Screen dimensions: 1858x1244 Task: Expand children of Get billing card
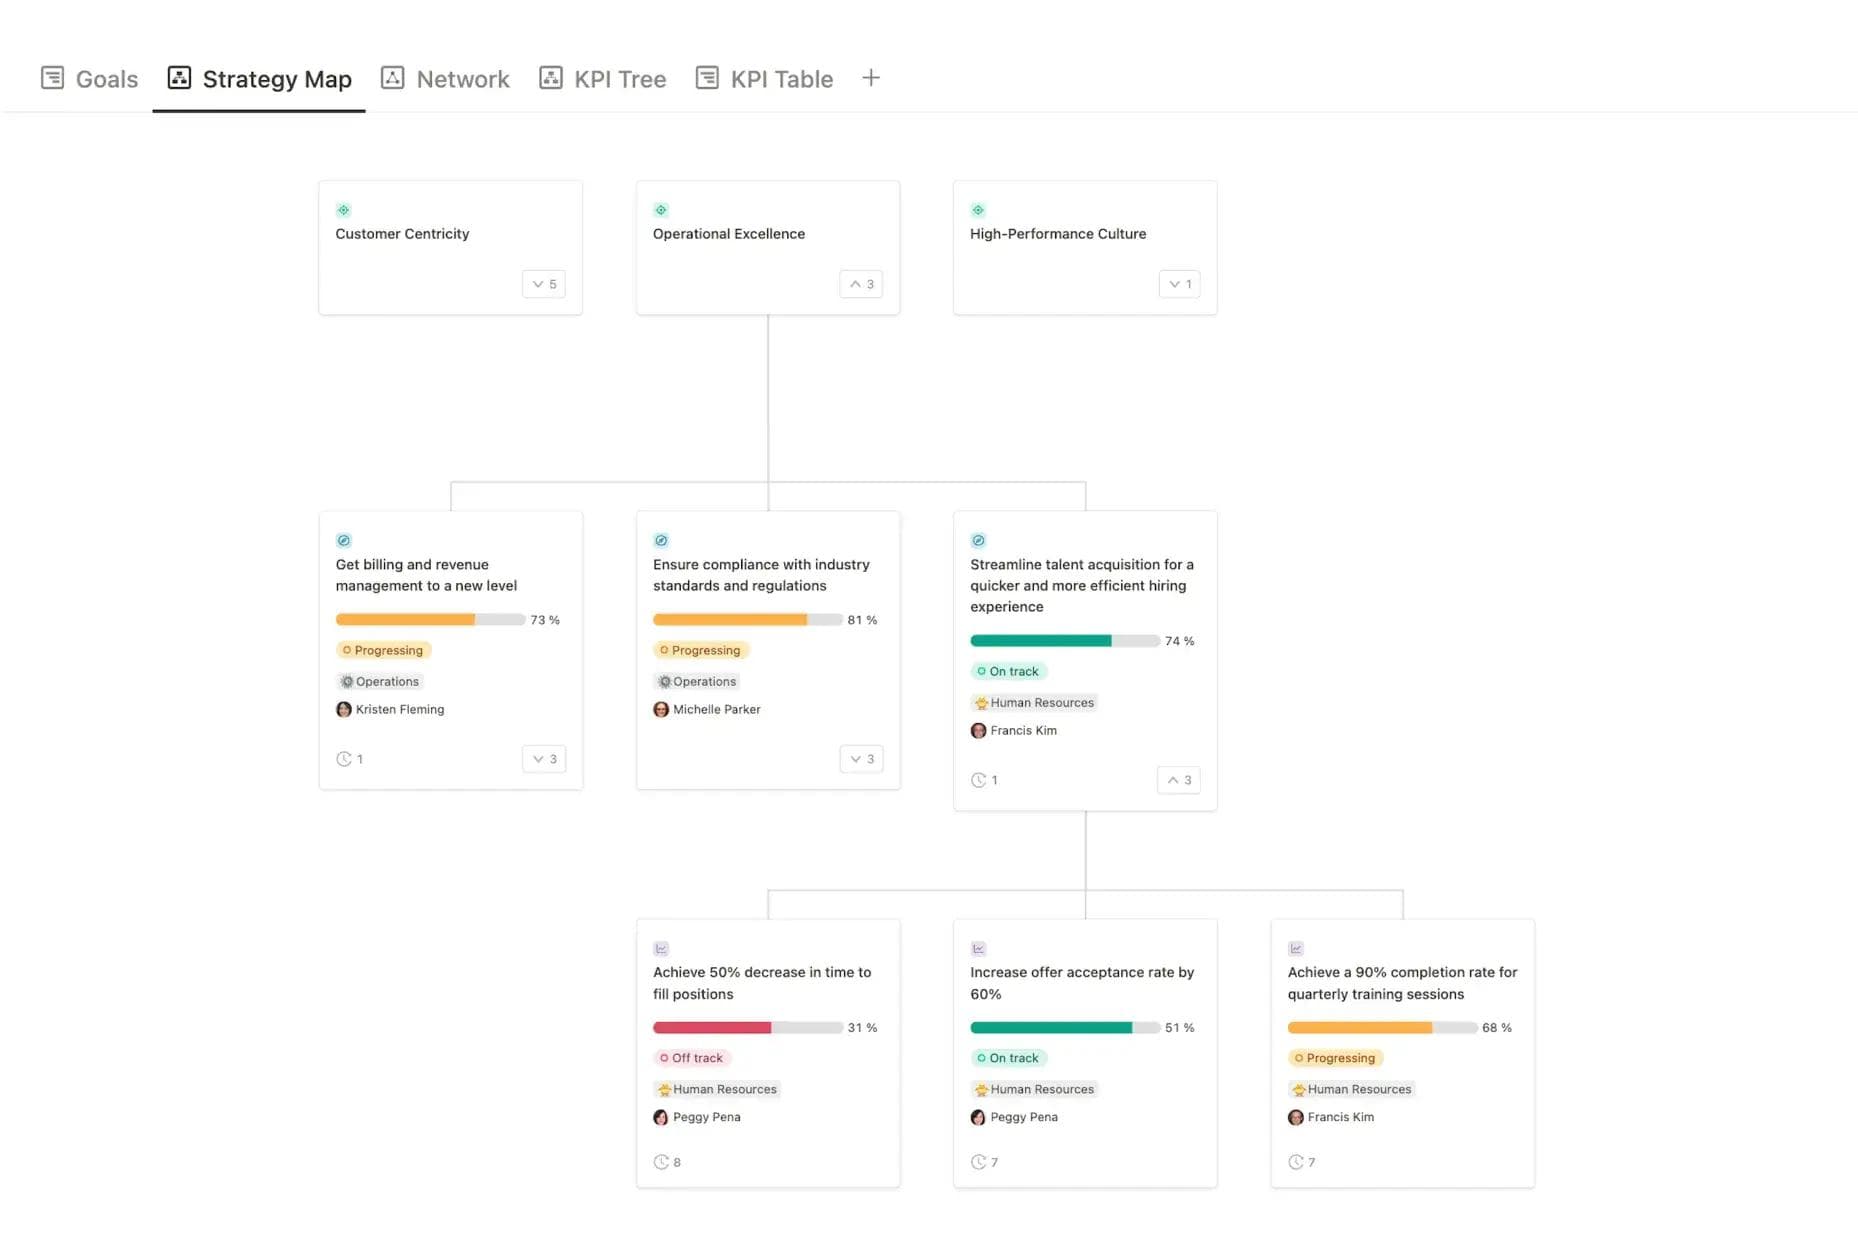[x=543, y=759]
